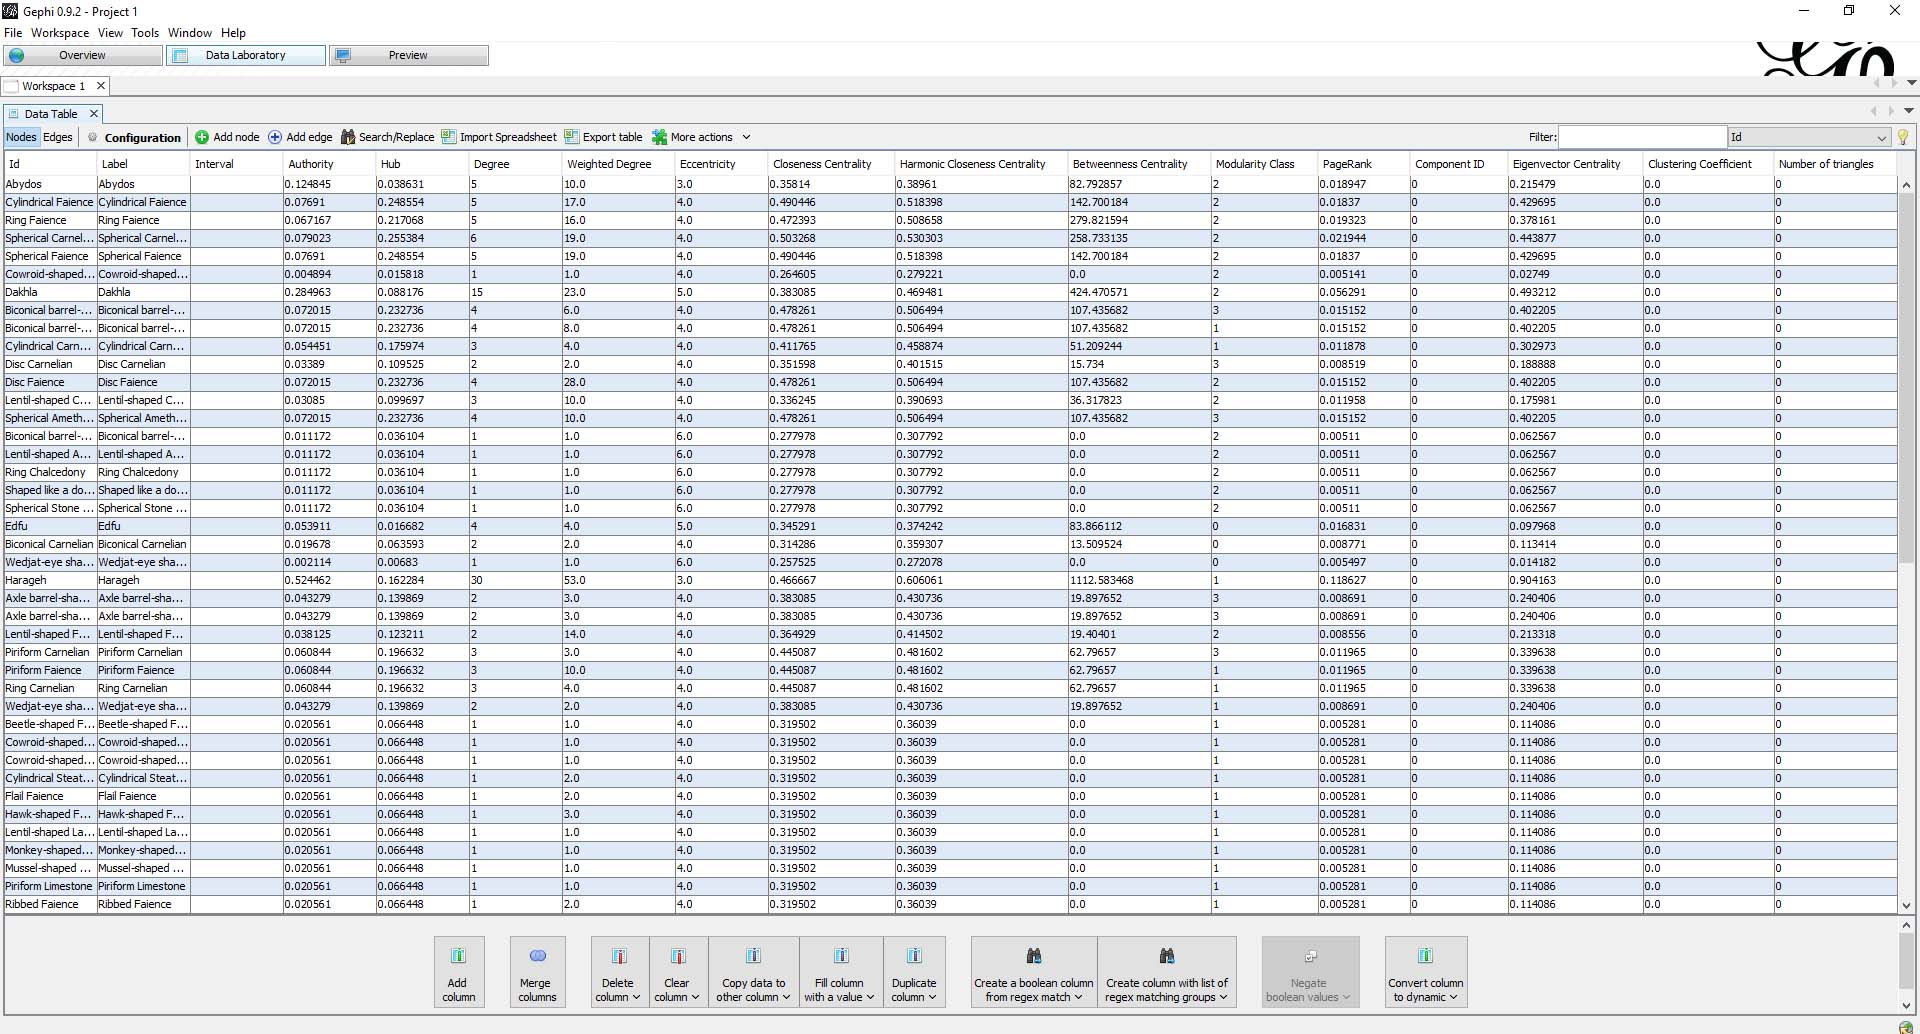Click table vertical scrollbar up arrow
Screen dimensions: 1920x1034
click(x=1906, y=185)
